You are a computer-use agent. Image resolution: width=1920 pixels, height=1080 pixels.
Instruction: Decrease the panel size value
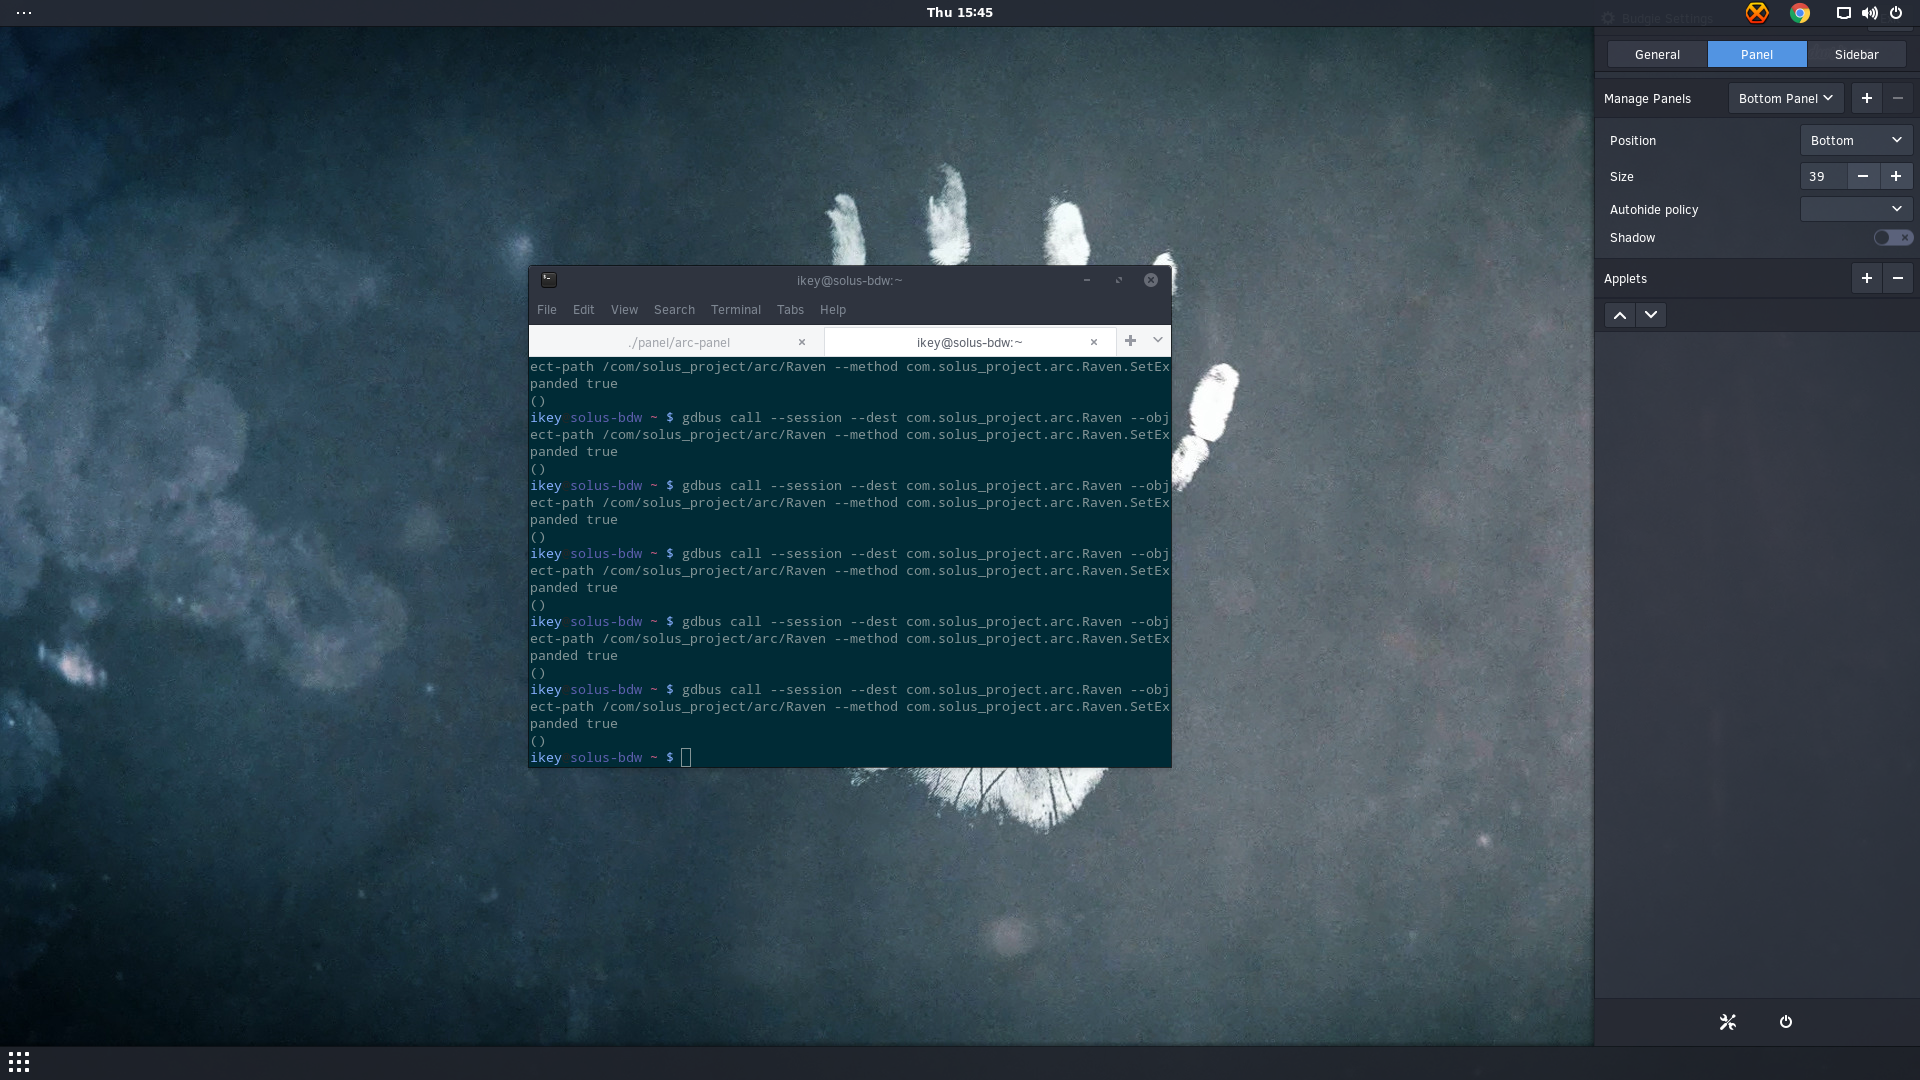(1862, 176)
